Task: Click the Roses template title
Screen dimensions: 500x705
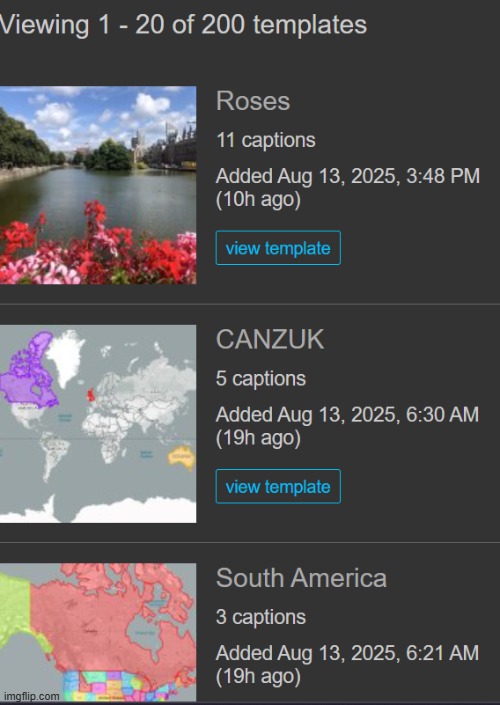Action: 253,101
